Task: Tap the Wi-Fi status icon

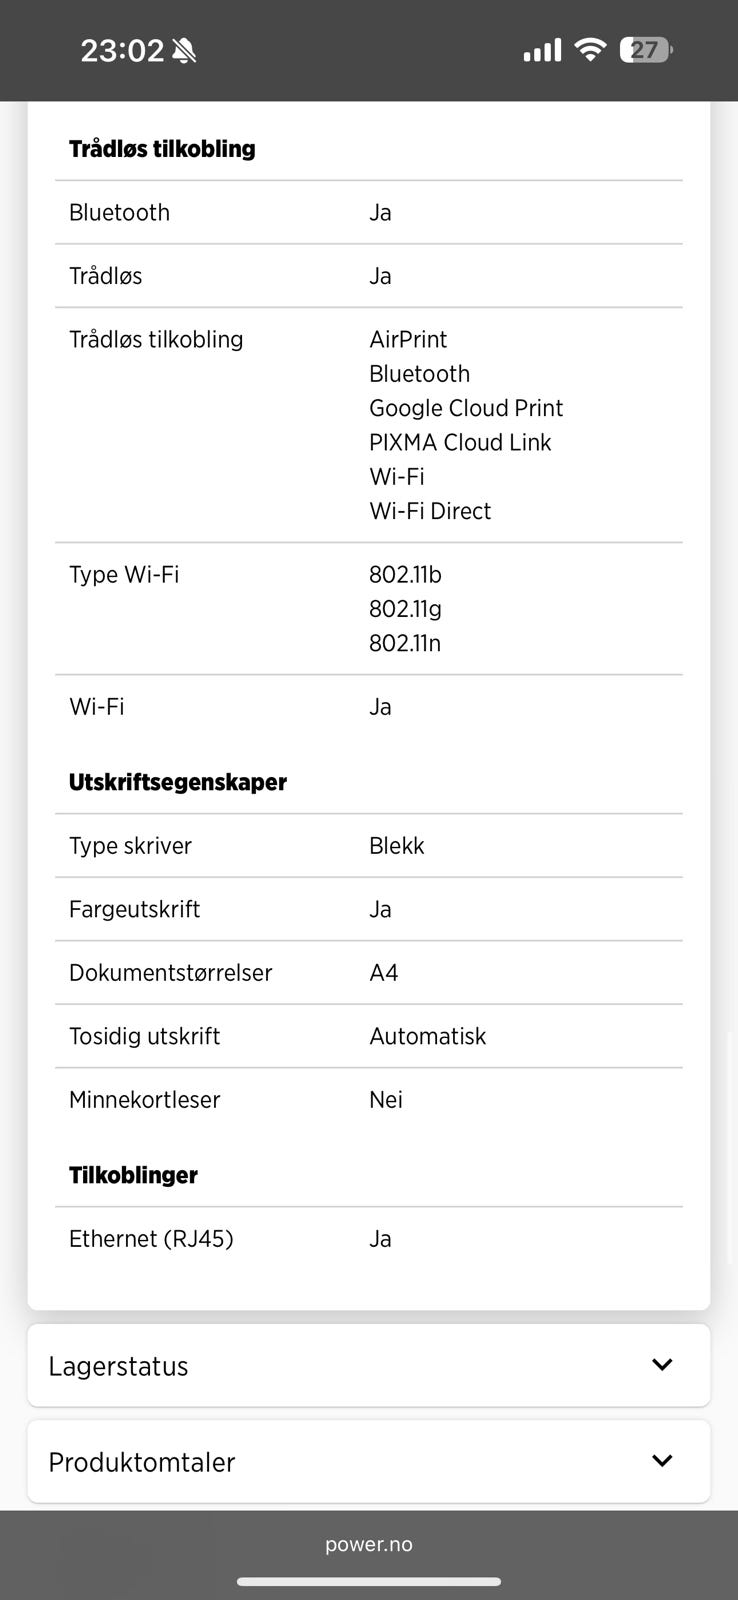Action: (591, 50)
